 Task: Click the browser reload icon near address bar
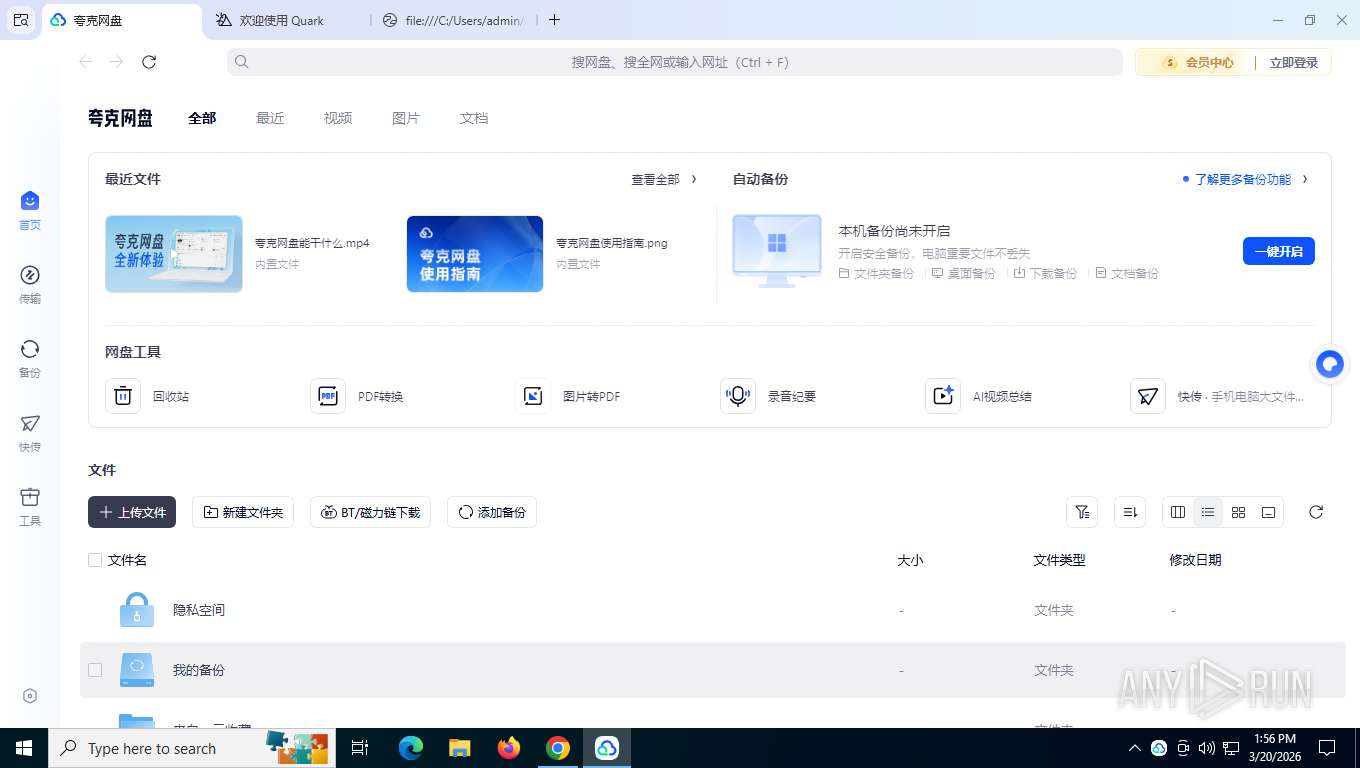149,62
